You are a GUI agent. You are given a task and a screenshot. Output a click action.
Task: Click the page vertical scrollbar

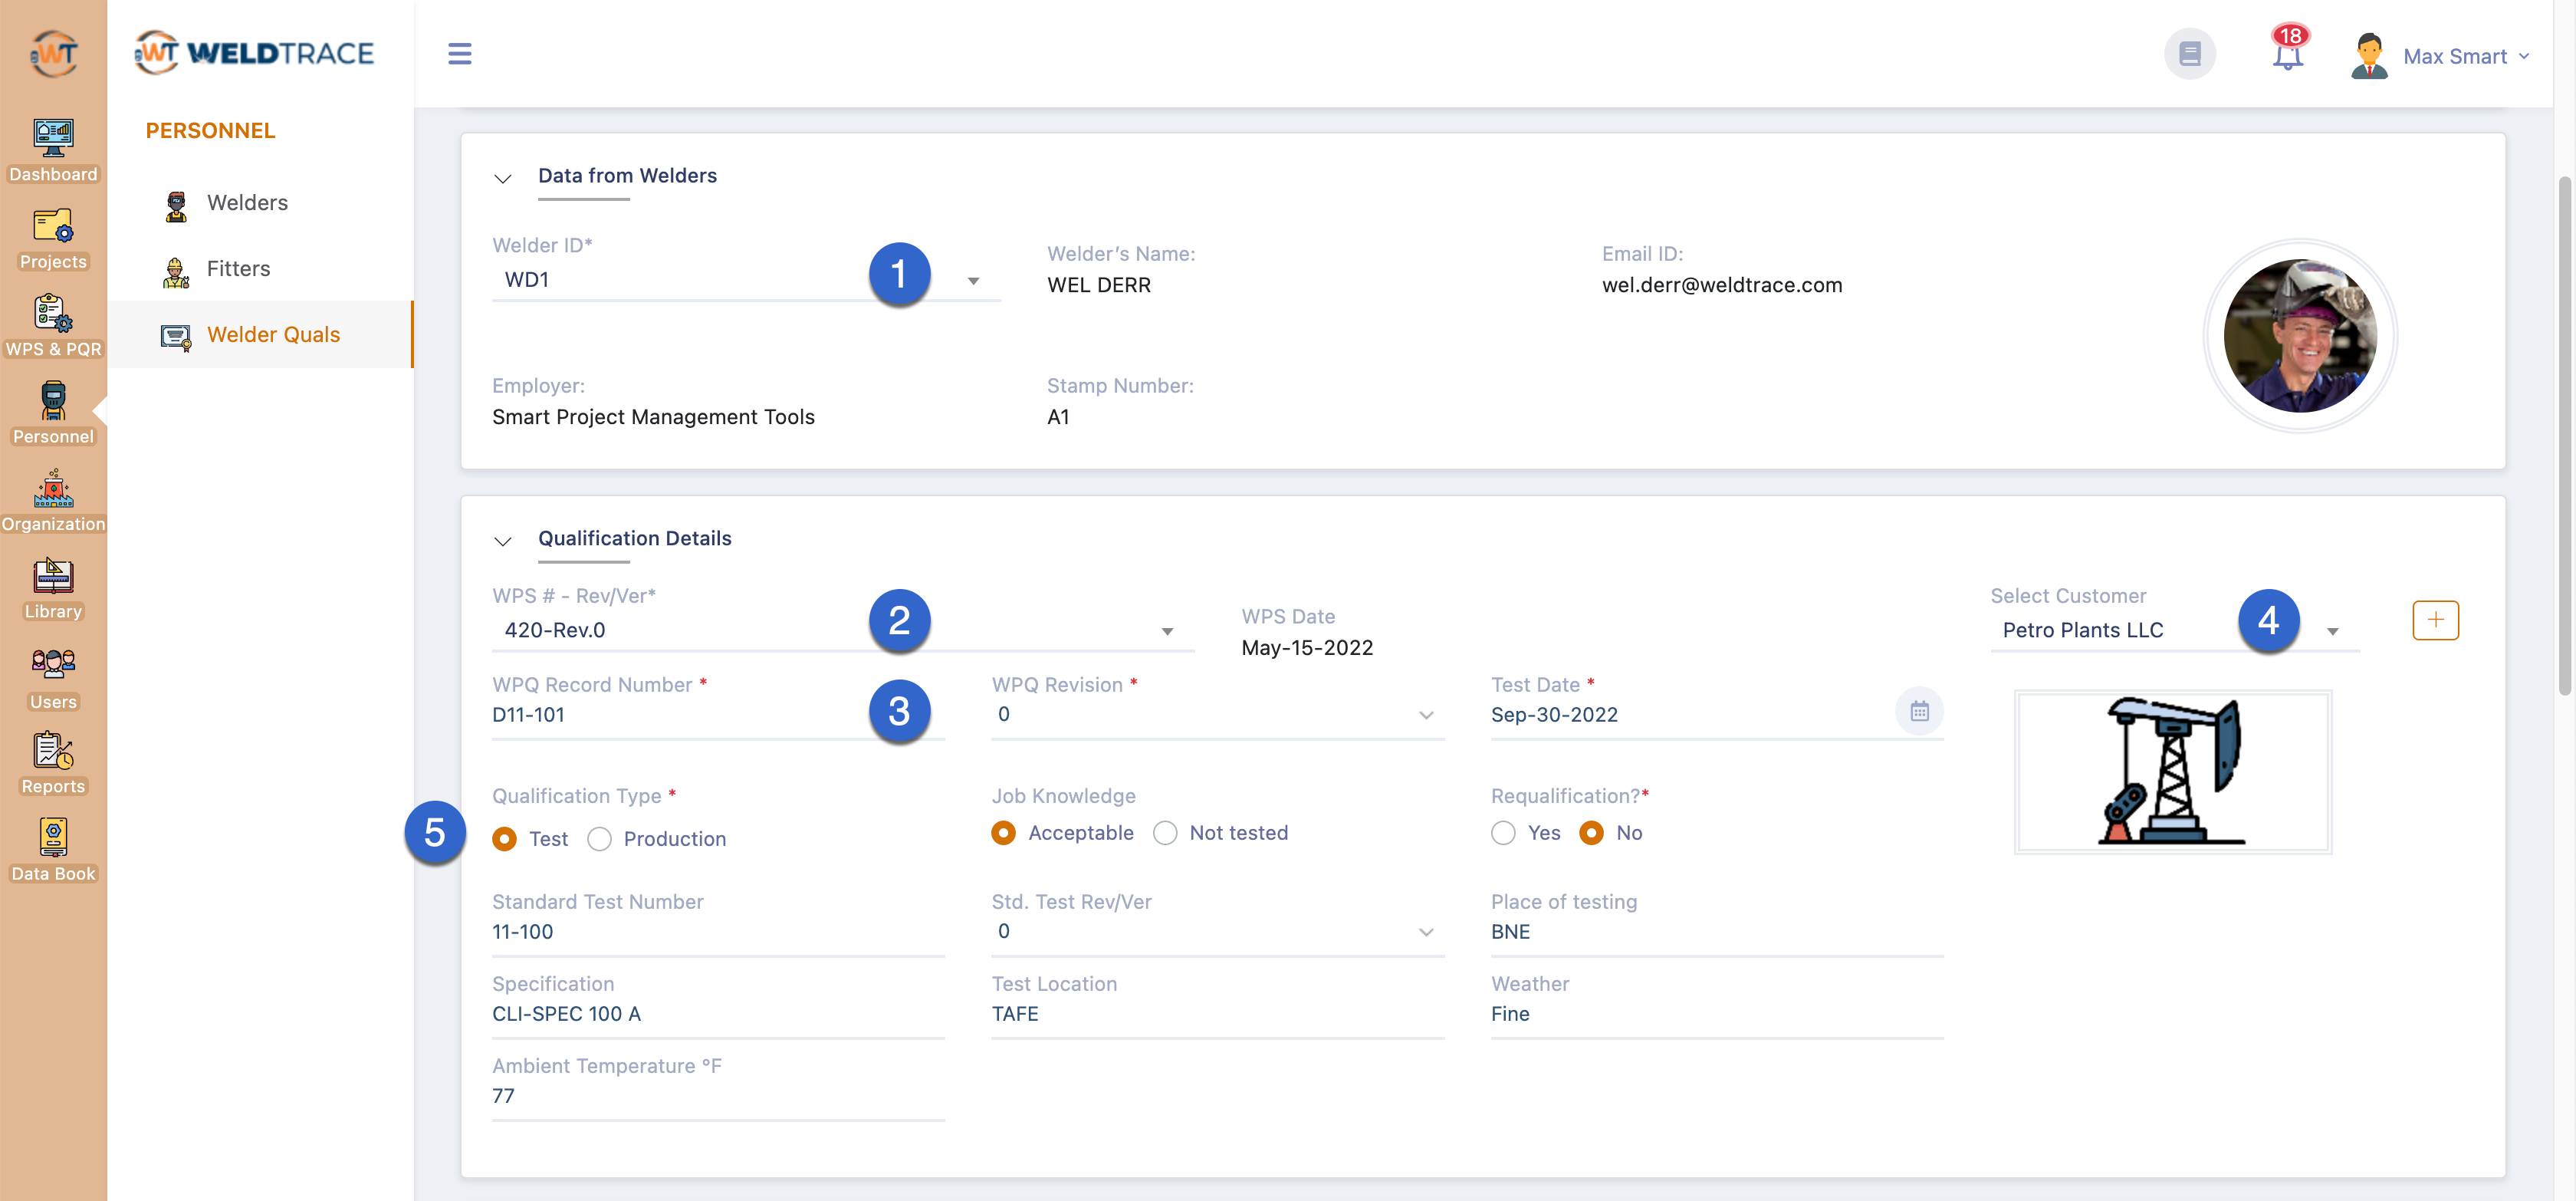(2565, 435)
